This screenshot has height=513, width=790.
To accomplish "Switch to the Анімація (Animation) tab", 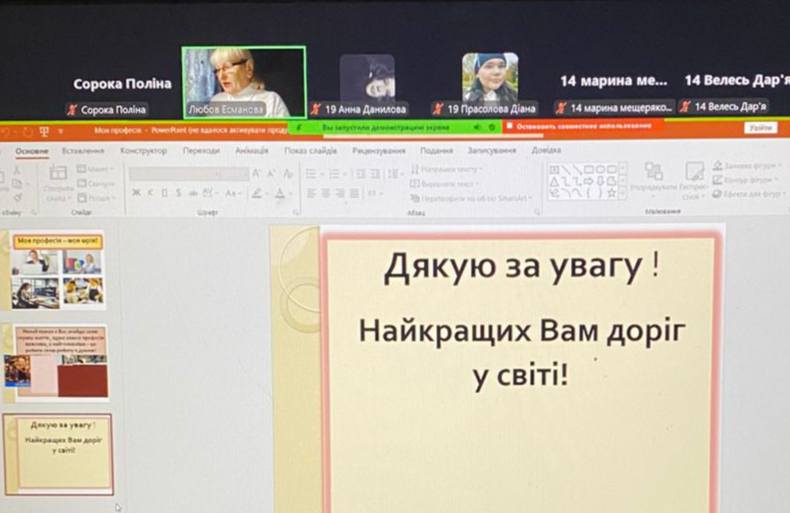I will click(x=251, y=150).
